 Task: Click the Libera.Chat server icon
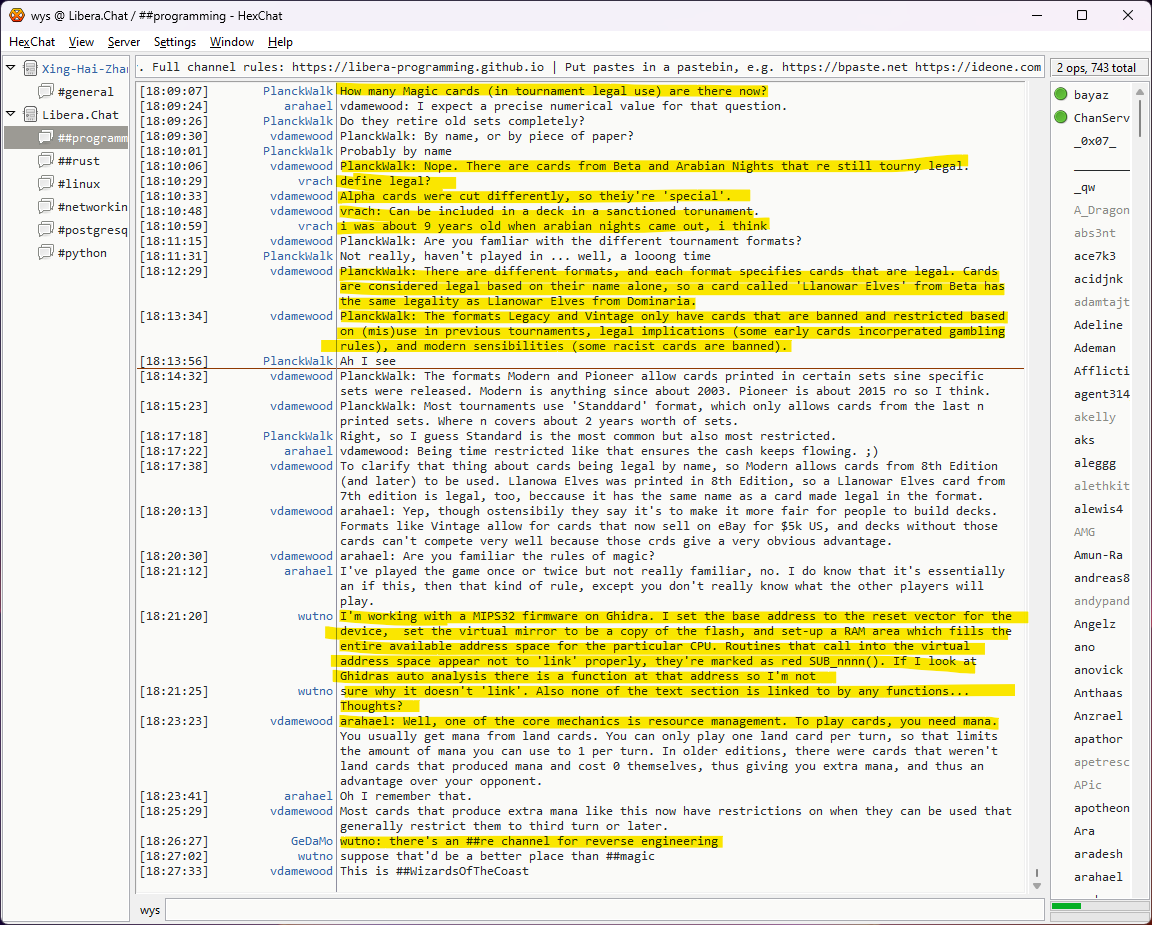[30, 115]
